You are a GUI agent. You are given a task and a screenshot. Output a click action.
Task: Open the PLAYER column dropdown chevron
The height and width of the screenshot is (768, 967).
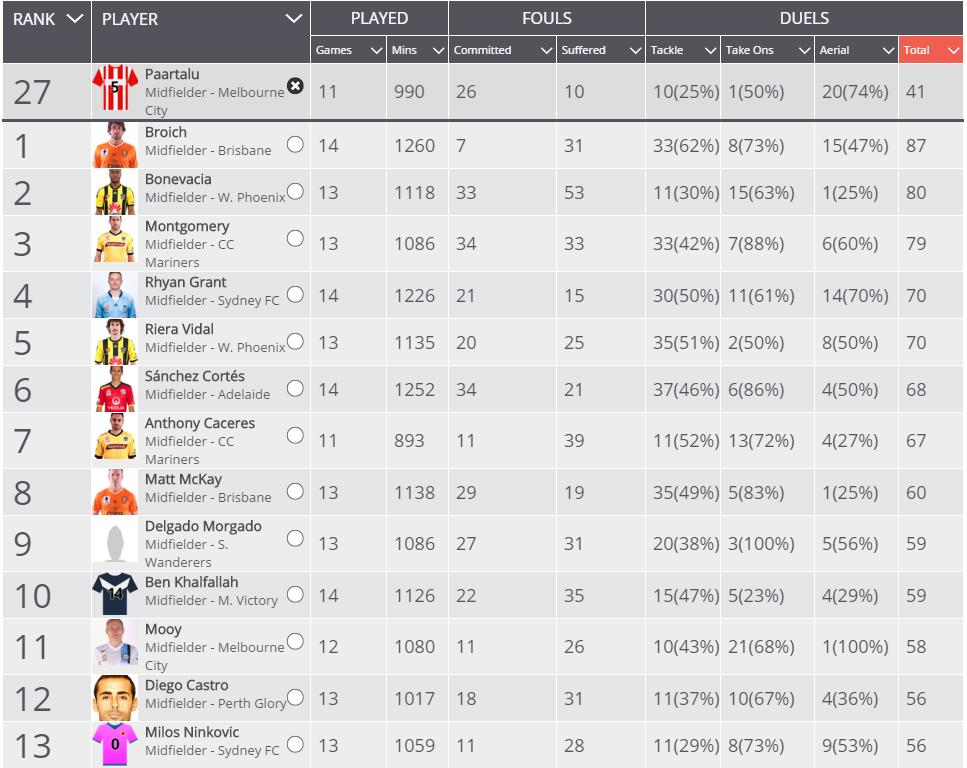(294, 19)
